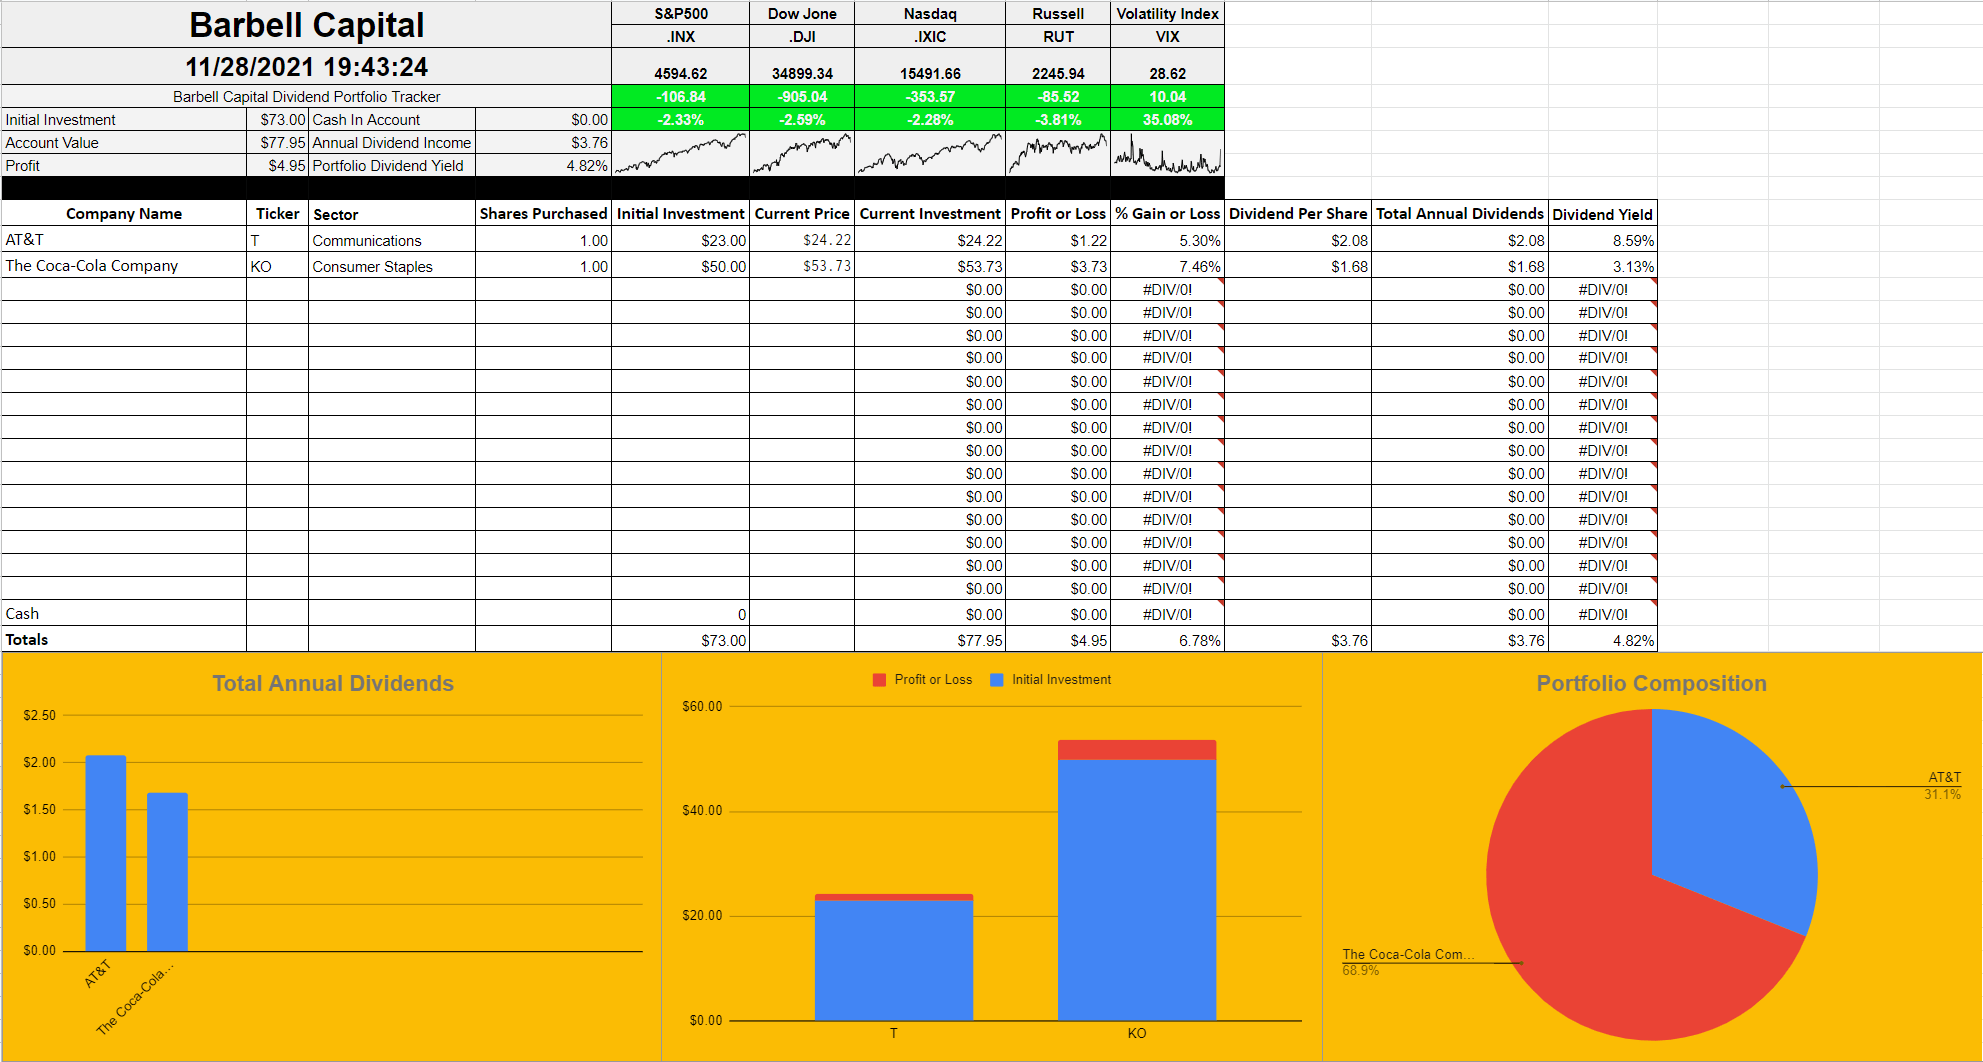Click the .INX ticker cell
Viewport: 1983px width, 1062px height.
pyautogui.click(x=681, y=36)
